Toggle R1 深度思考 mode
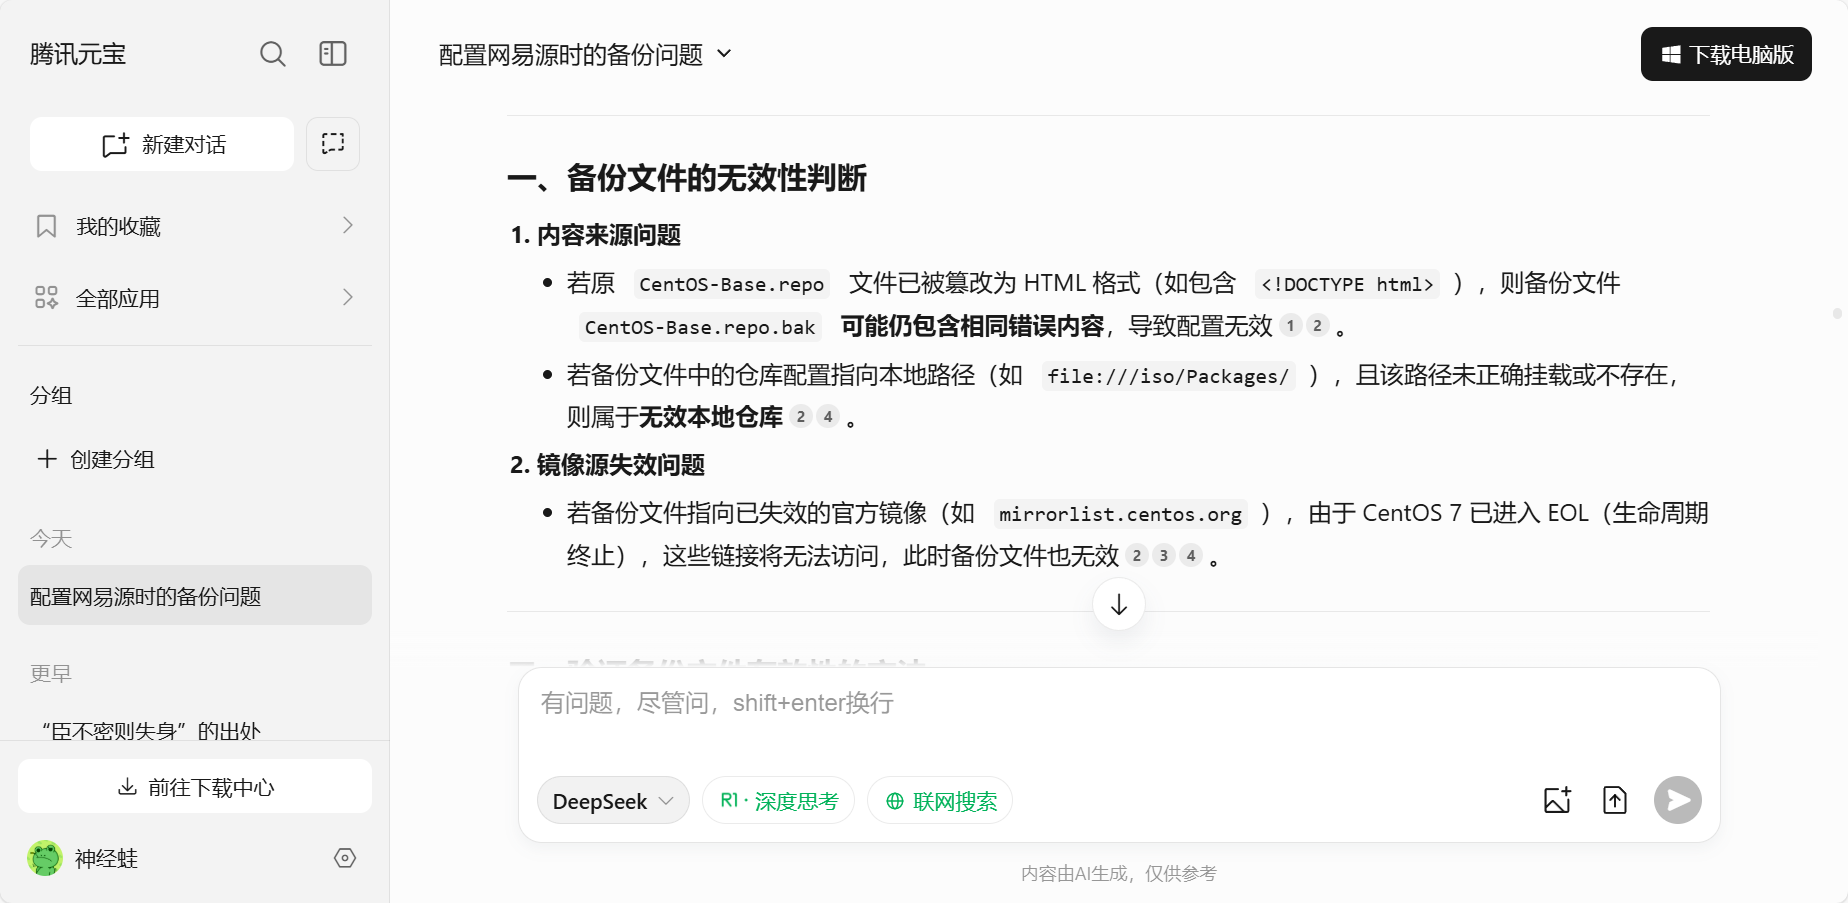 [x=778, y=800]
